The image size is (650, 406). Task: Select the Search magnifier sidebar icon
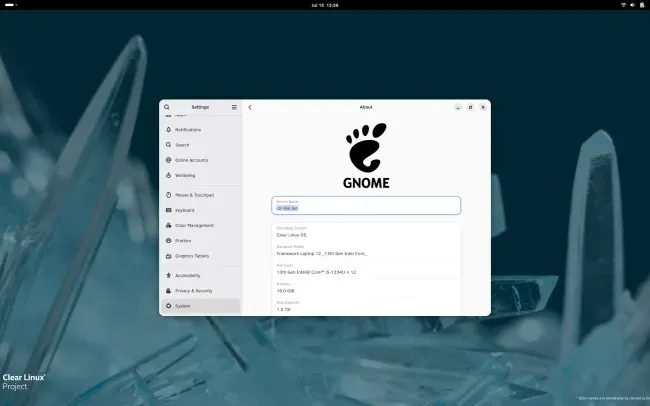[x=168, y=145]
